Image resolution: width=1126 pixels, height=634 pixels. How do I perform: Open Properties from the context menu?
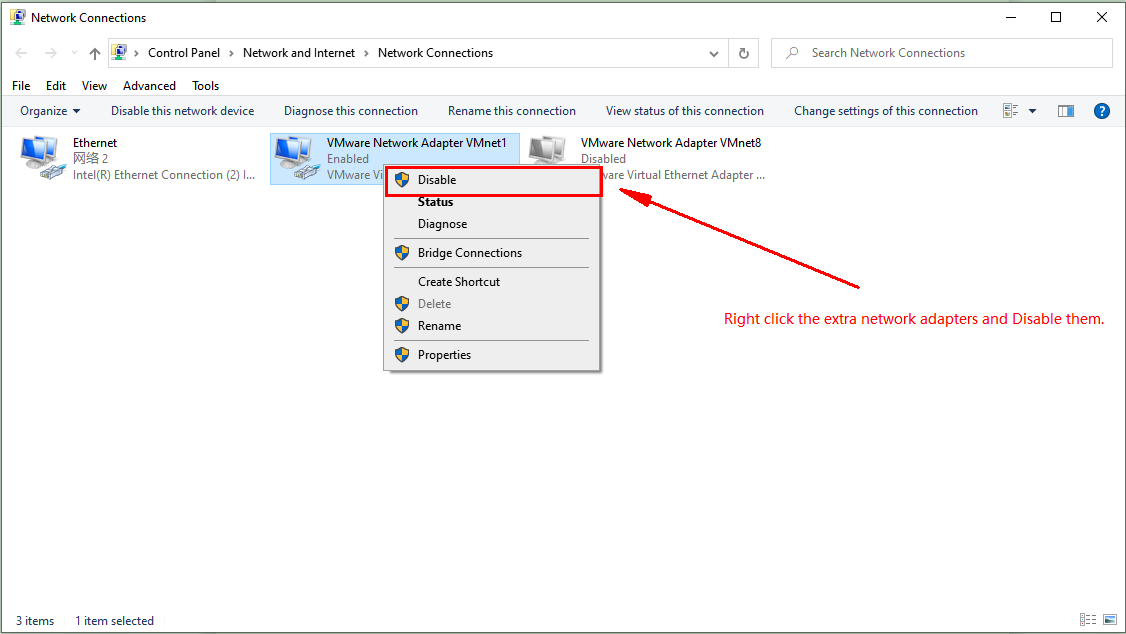493,355
